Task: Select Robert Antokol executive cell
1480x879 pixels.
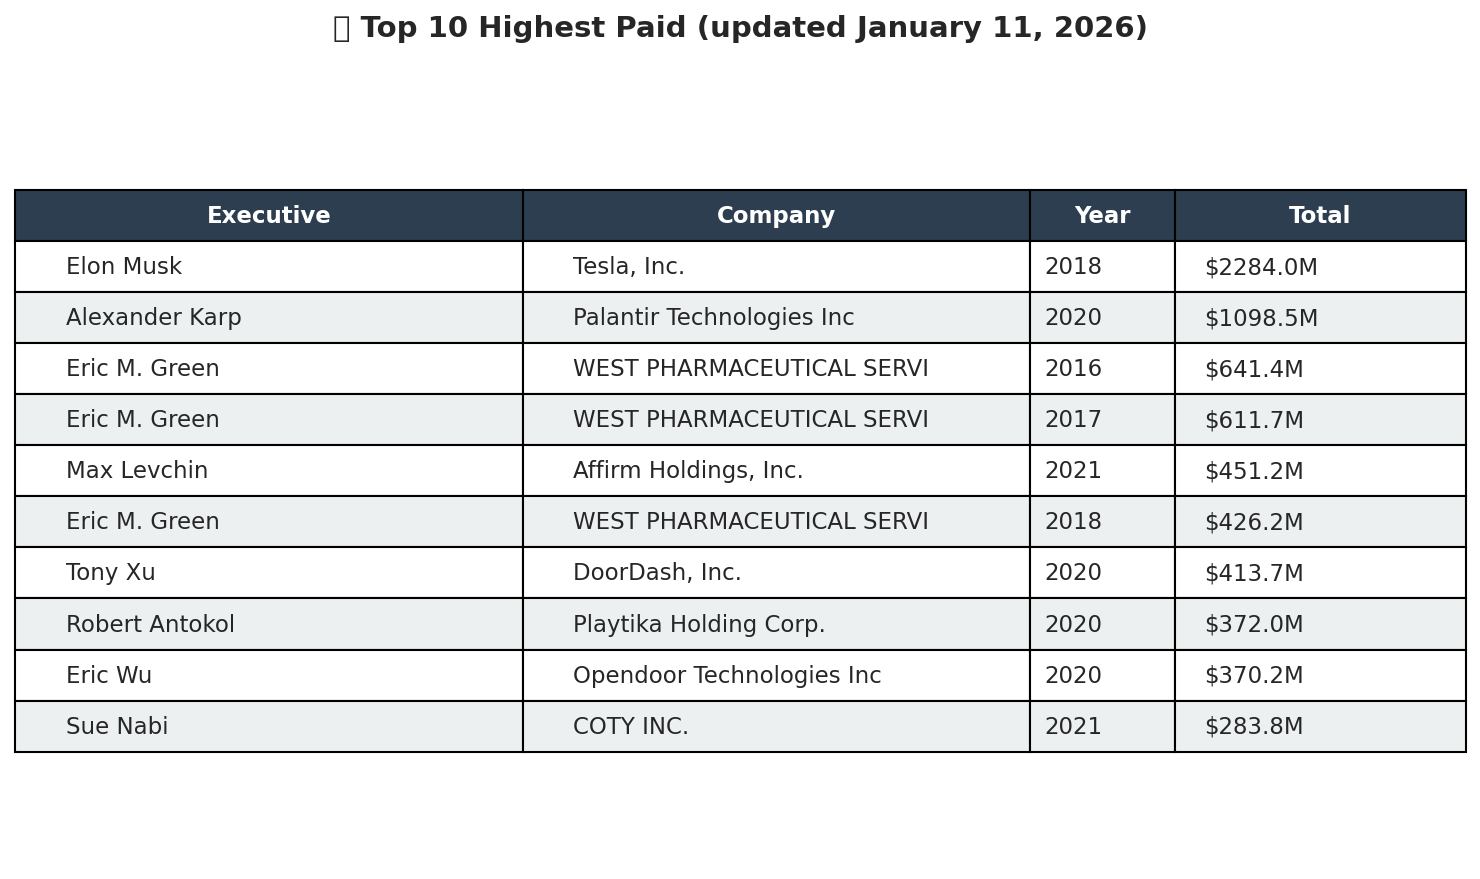Action: [x=268, y=624]
